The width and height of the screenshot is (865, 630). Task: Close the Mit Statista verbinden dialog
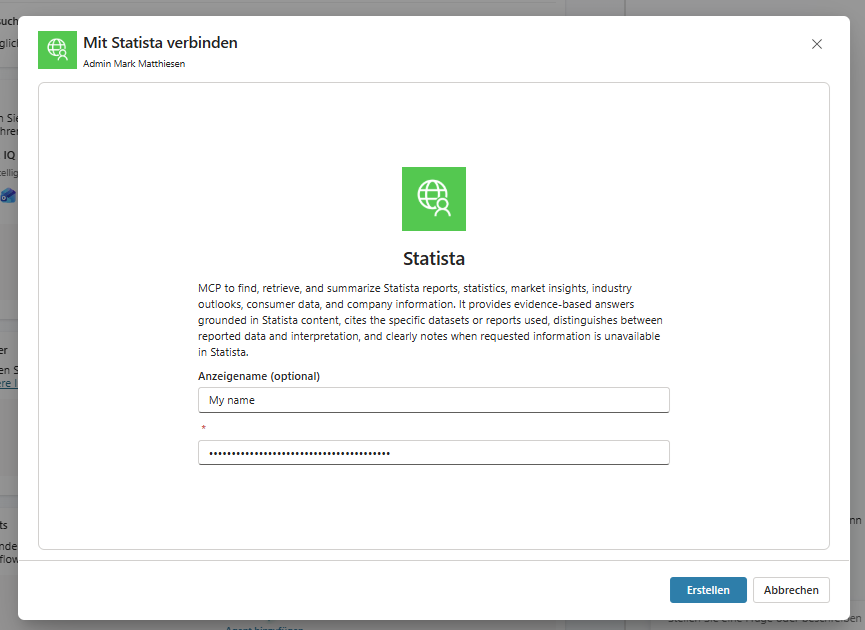point(816,44)
